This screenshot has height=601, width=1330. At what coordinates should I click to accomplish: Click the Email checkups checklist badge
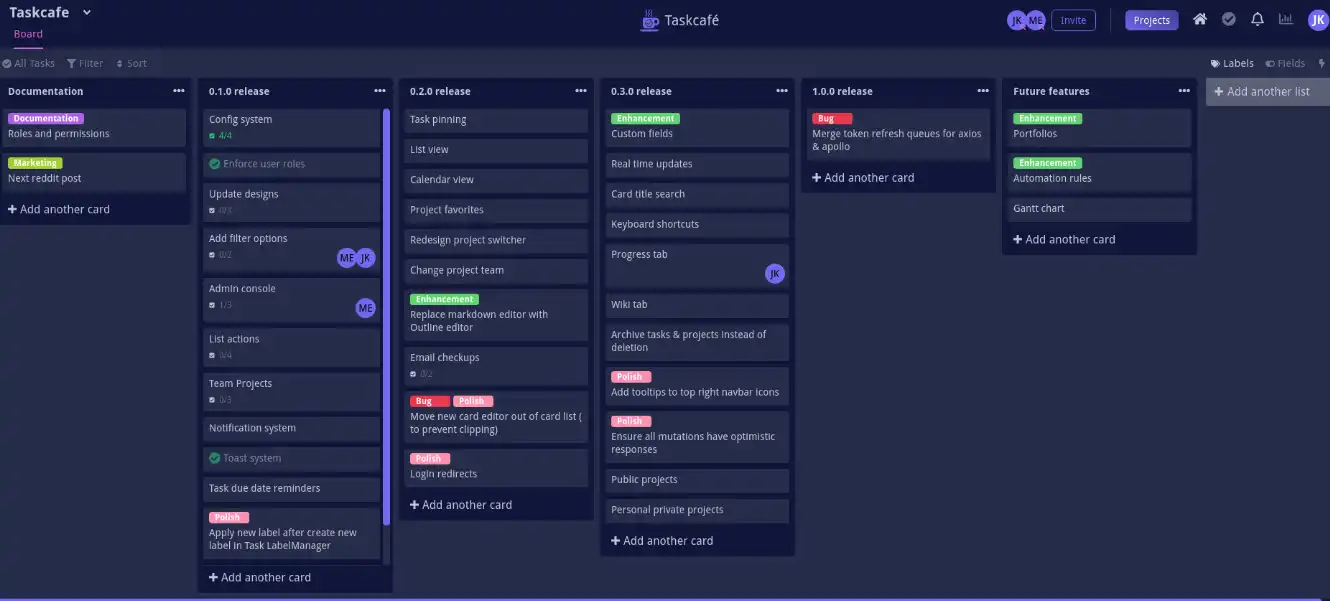(421, 374)
